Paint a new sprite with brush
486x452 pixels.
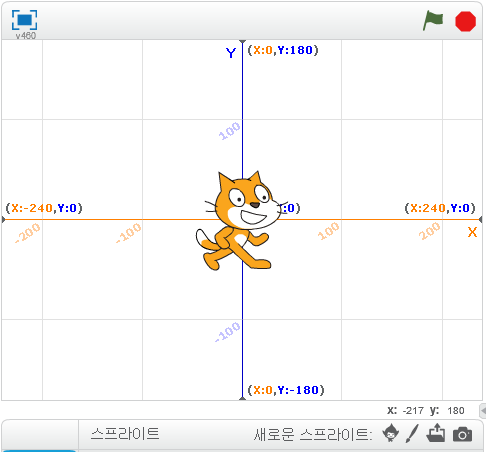(x=412, y=434)
